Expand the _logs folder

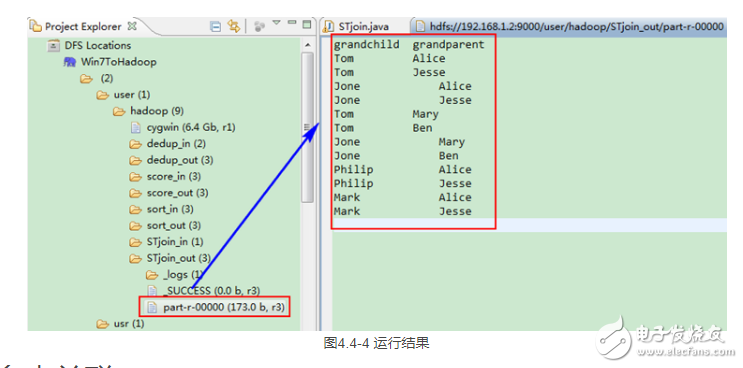tap(174, 274)
